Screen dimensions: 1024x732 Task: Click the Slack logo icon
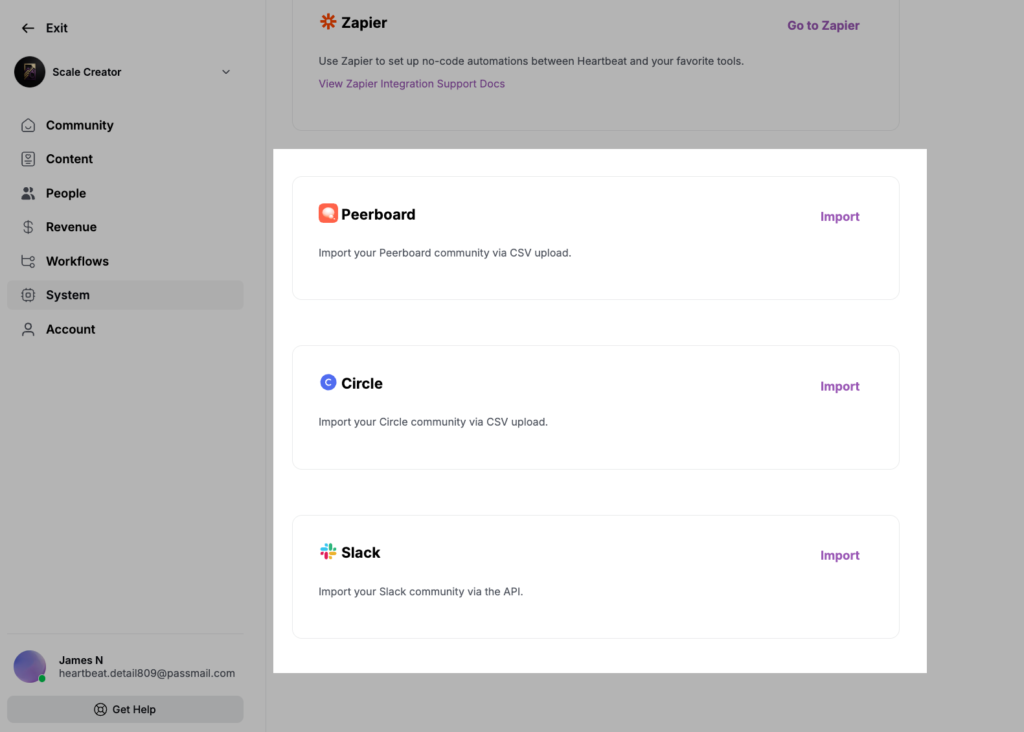[x=328, y=551]
